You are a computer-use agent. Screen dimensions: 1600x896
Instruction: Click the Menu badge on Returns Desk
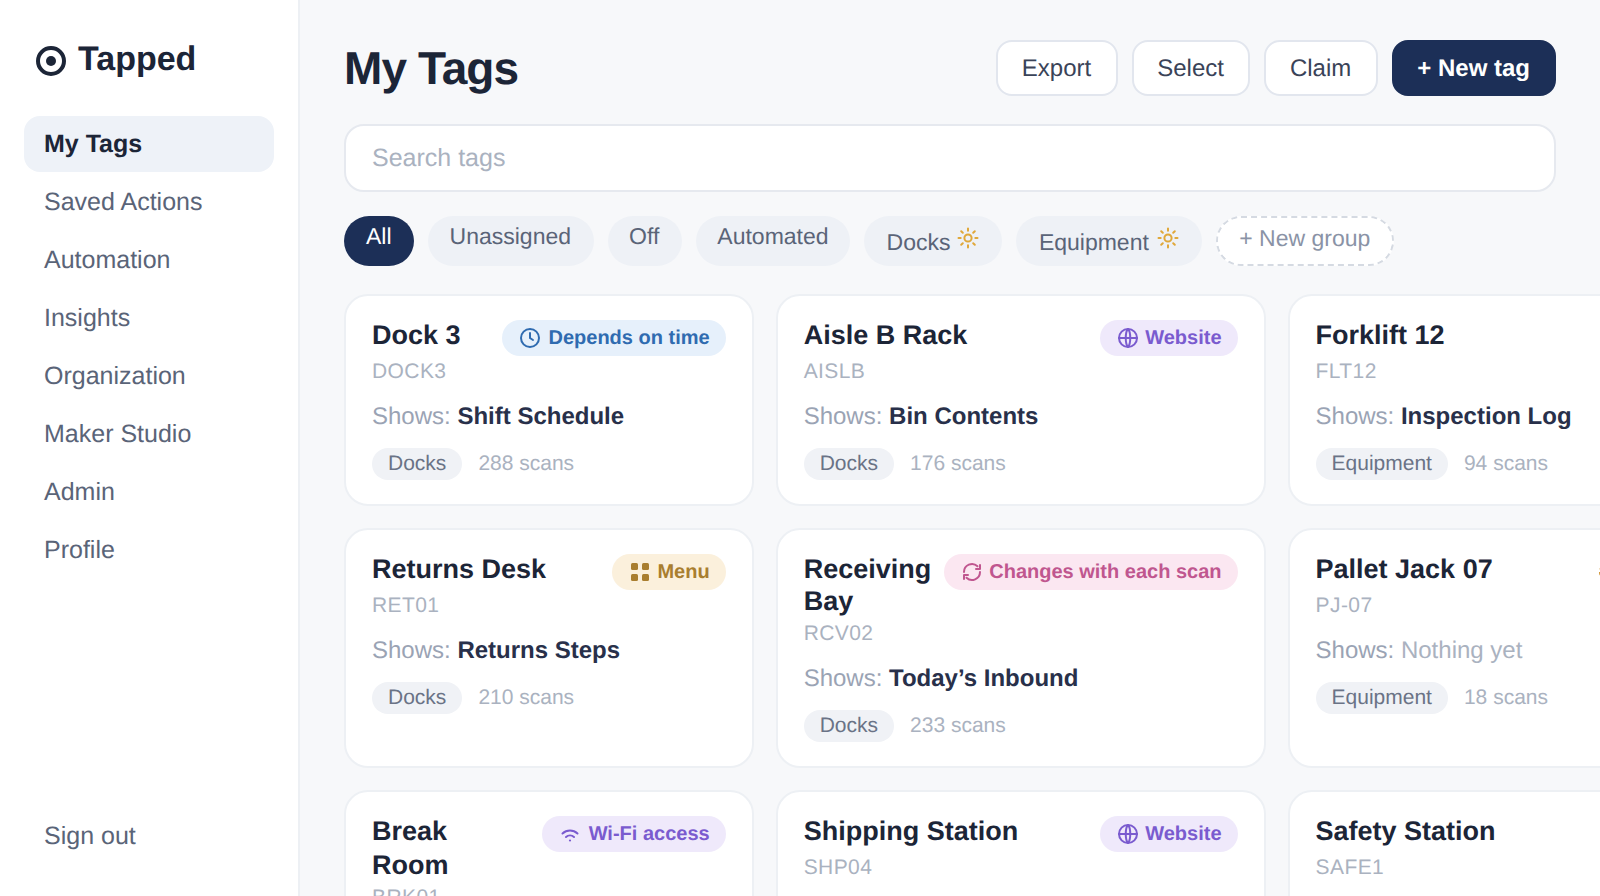click(669, 572)
